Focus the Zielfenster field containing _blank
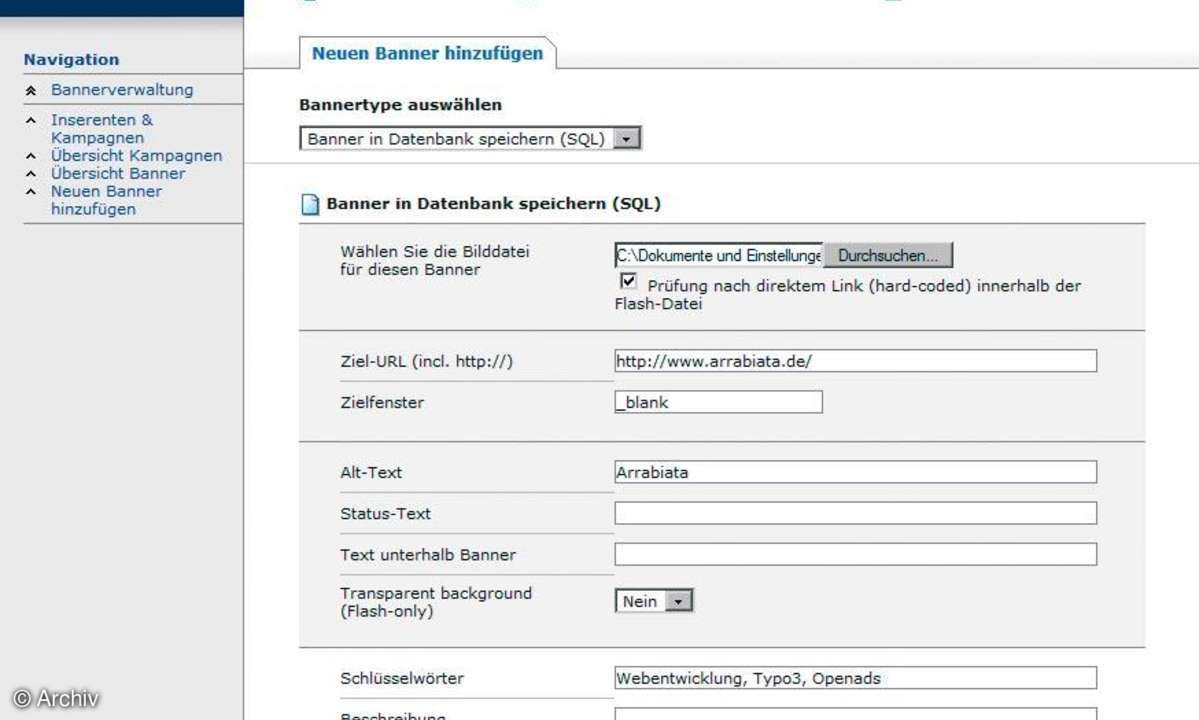This screenshot has width=1199, height=720. pos(718,403)
